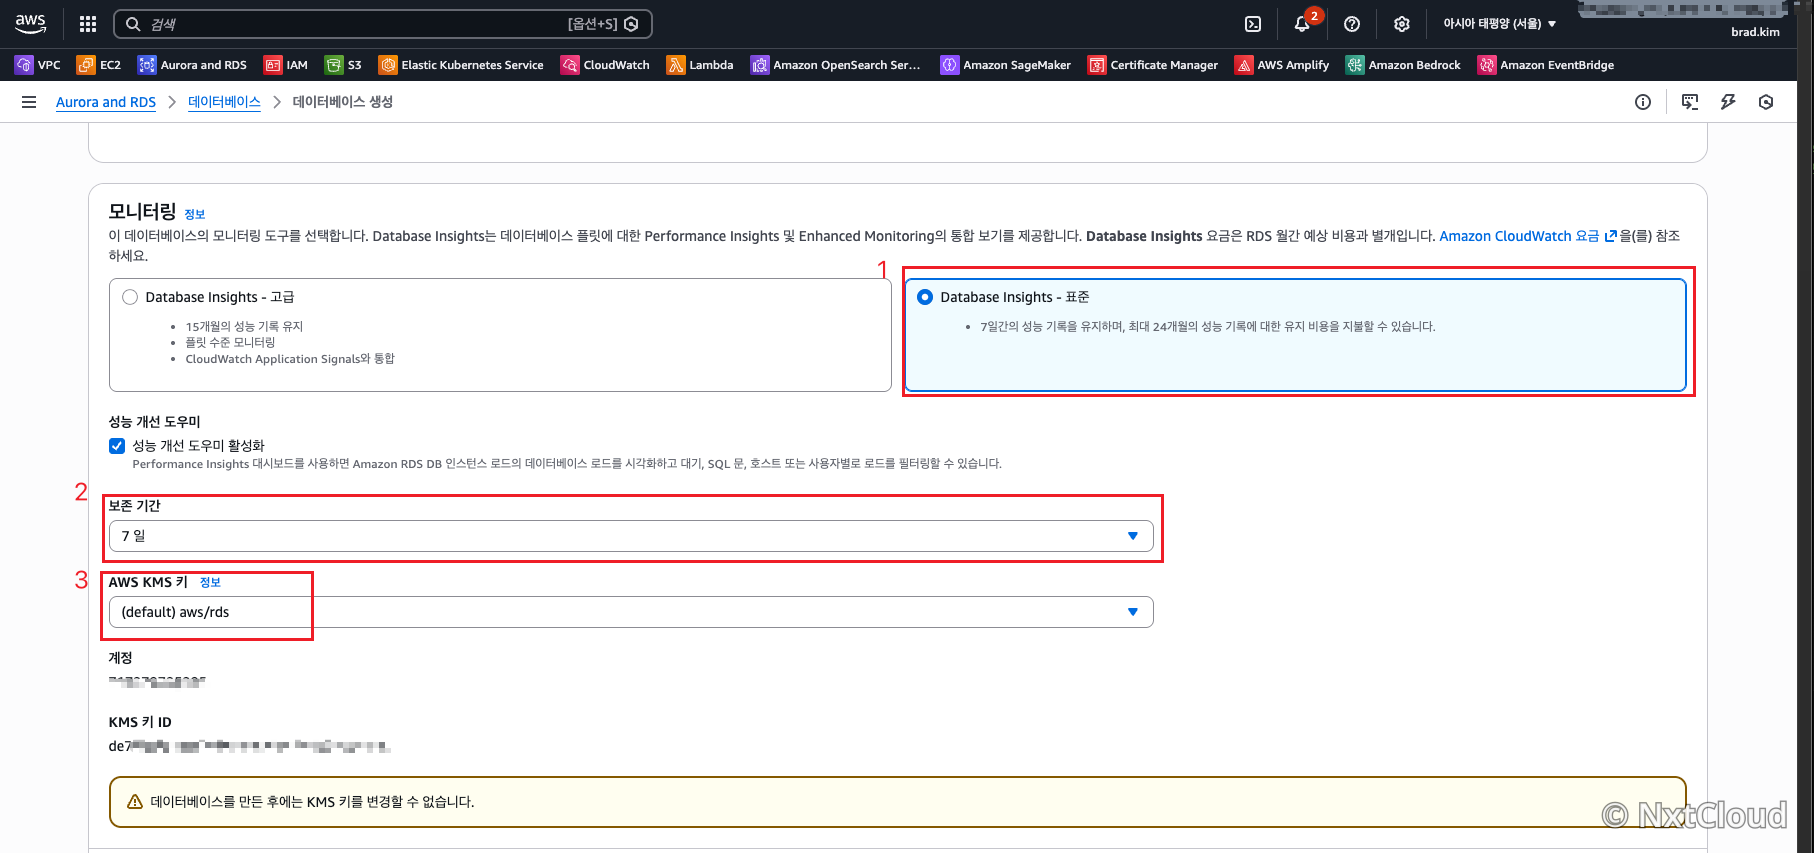Open the Amazon EventBridge shortcut

tap(1546, 65)
